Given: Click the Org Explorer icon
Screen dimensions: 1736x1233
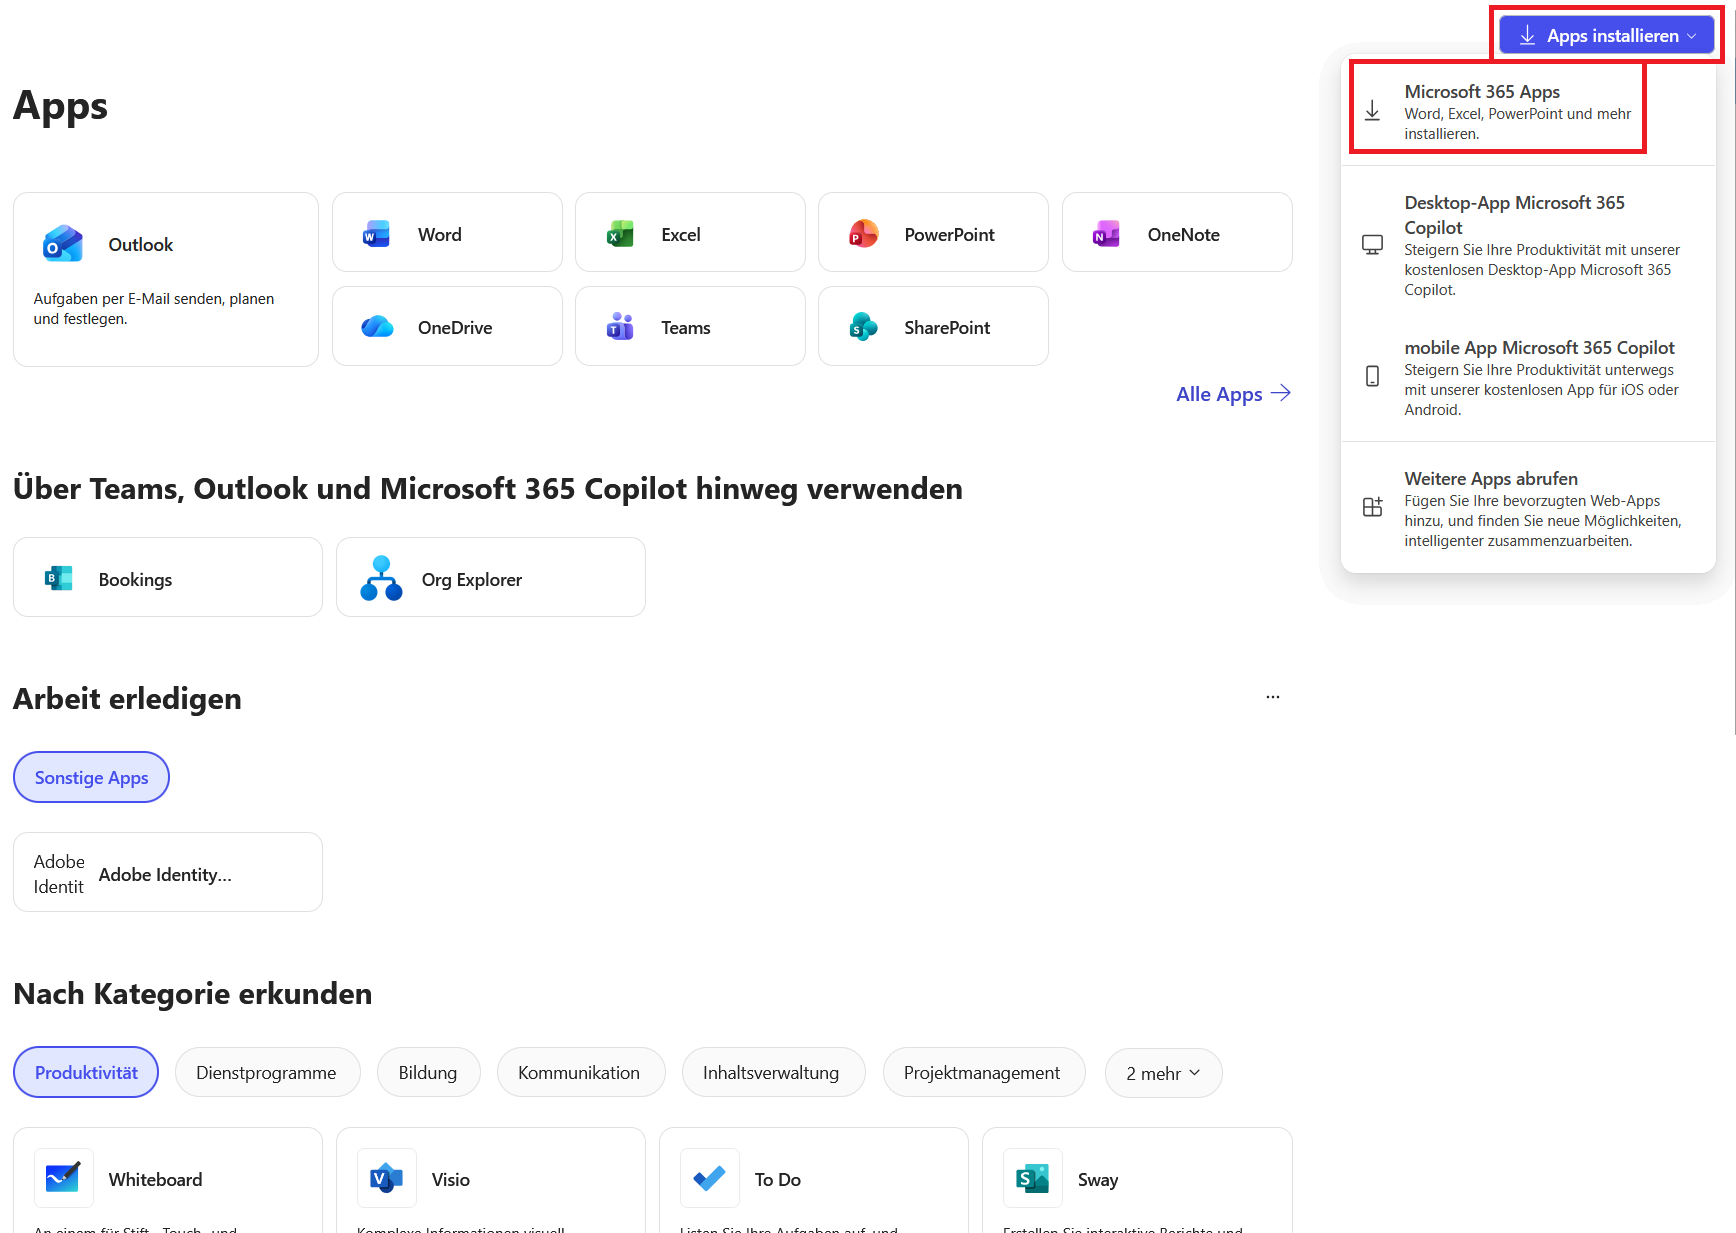Looking at the screenshot, I should 381,579.
